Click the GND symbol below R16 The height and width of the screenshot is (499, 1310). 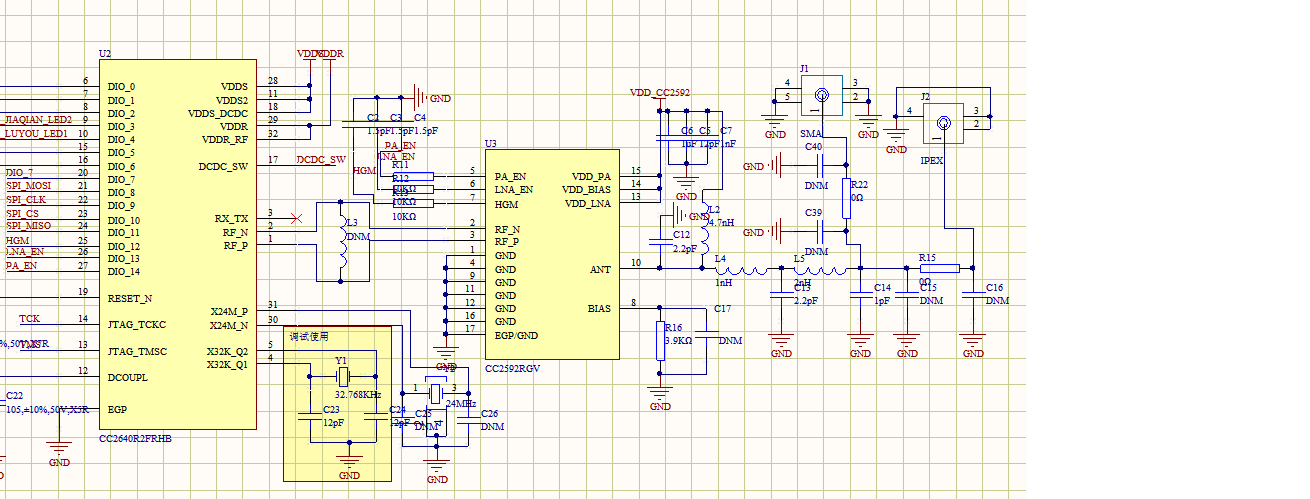(660, 395)
